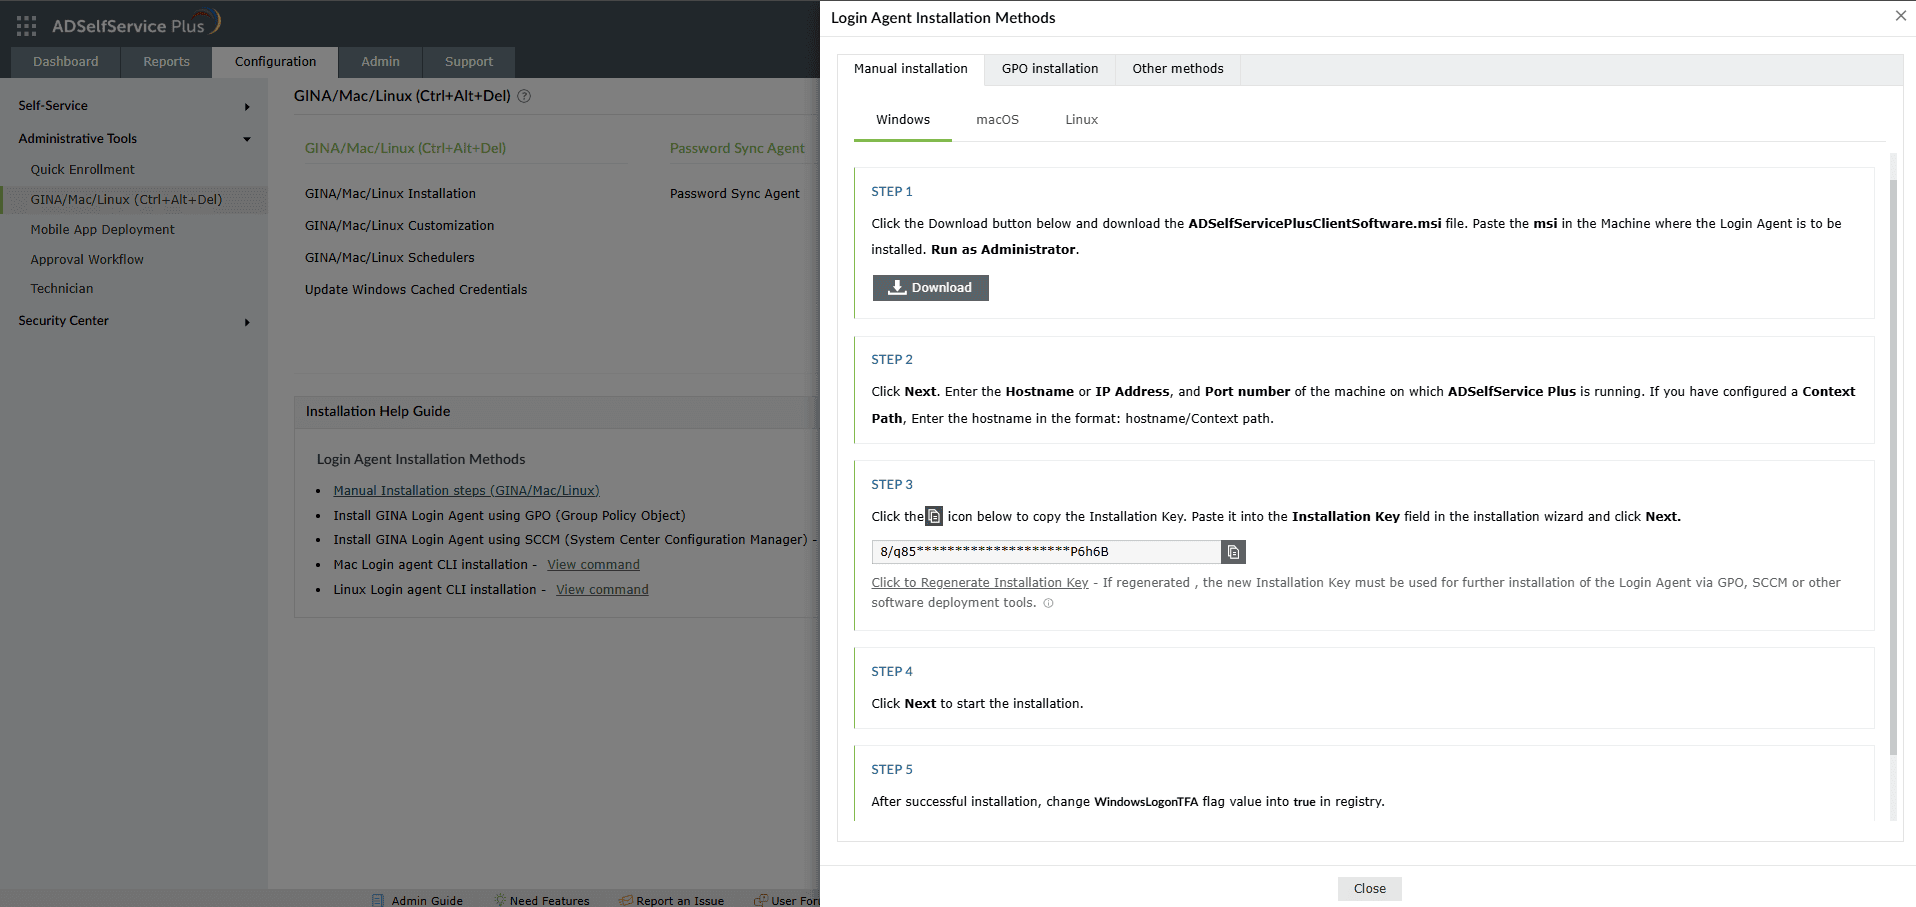
Task: Open the Admin Guide icon in the footer
Action: (377, 898)
